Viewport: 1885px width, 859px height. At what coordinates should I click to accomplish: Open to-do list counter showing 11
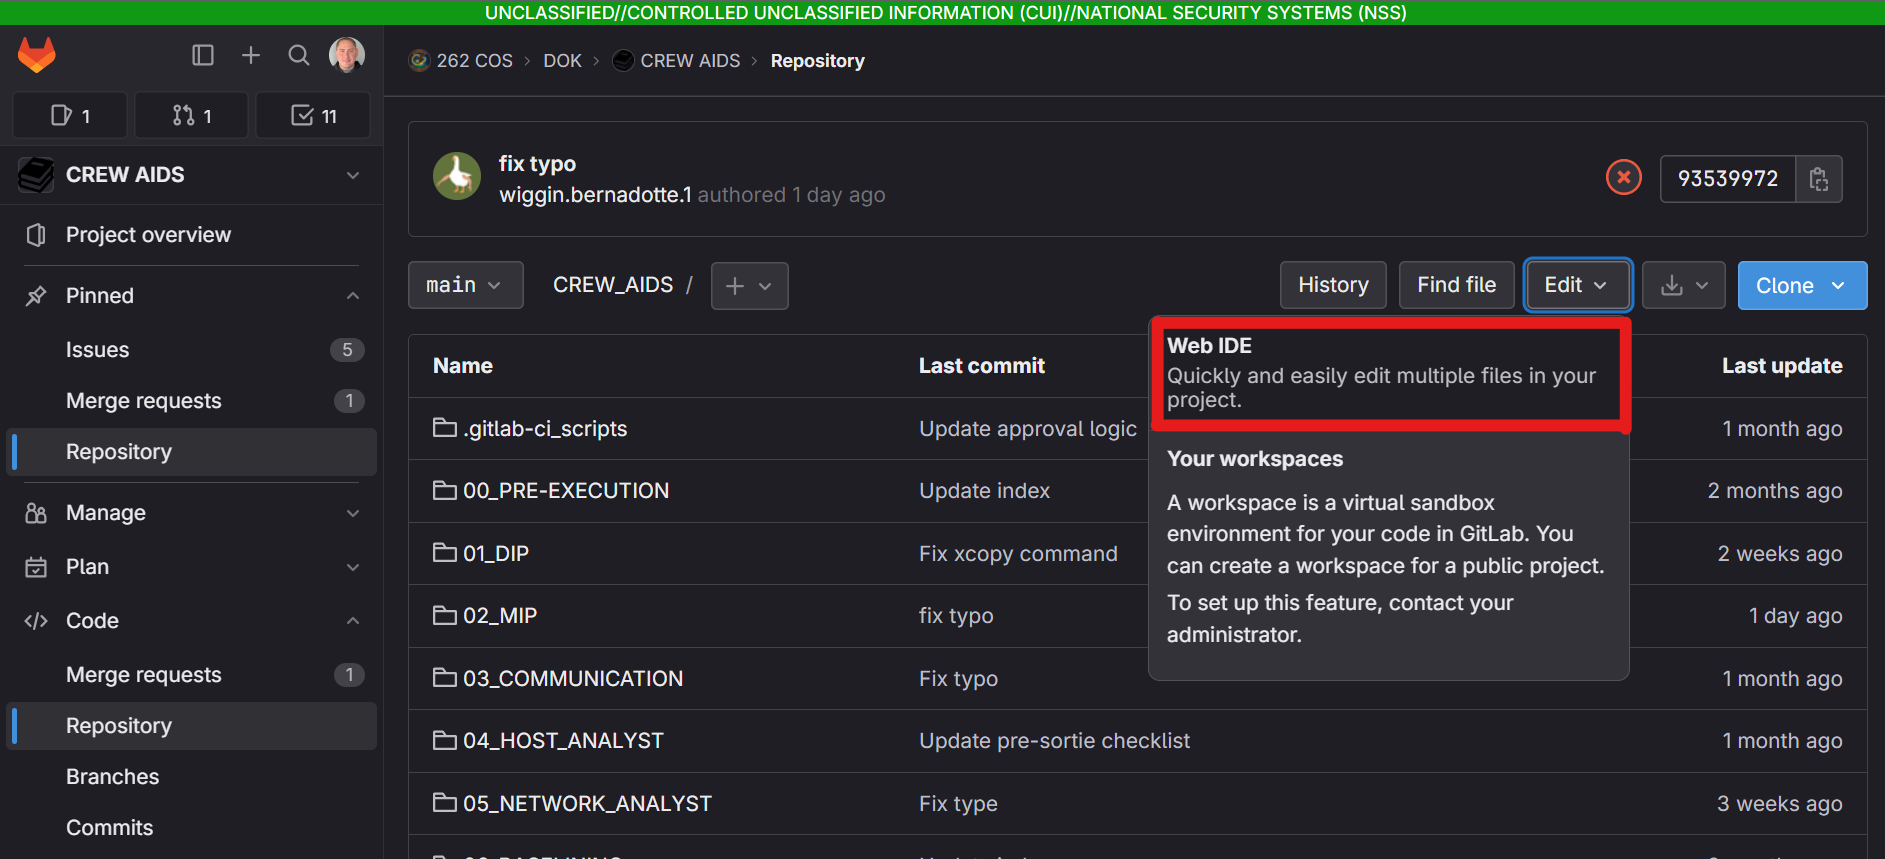click(x=314, y=116)
